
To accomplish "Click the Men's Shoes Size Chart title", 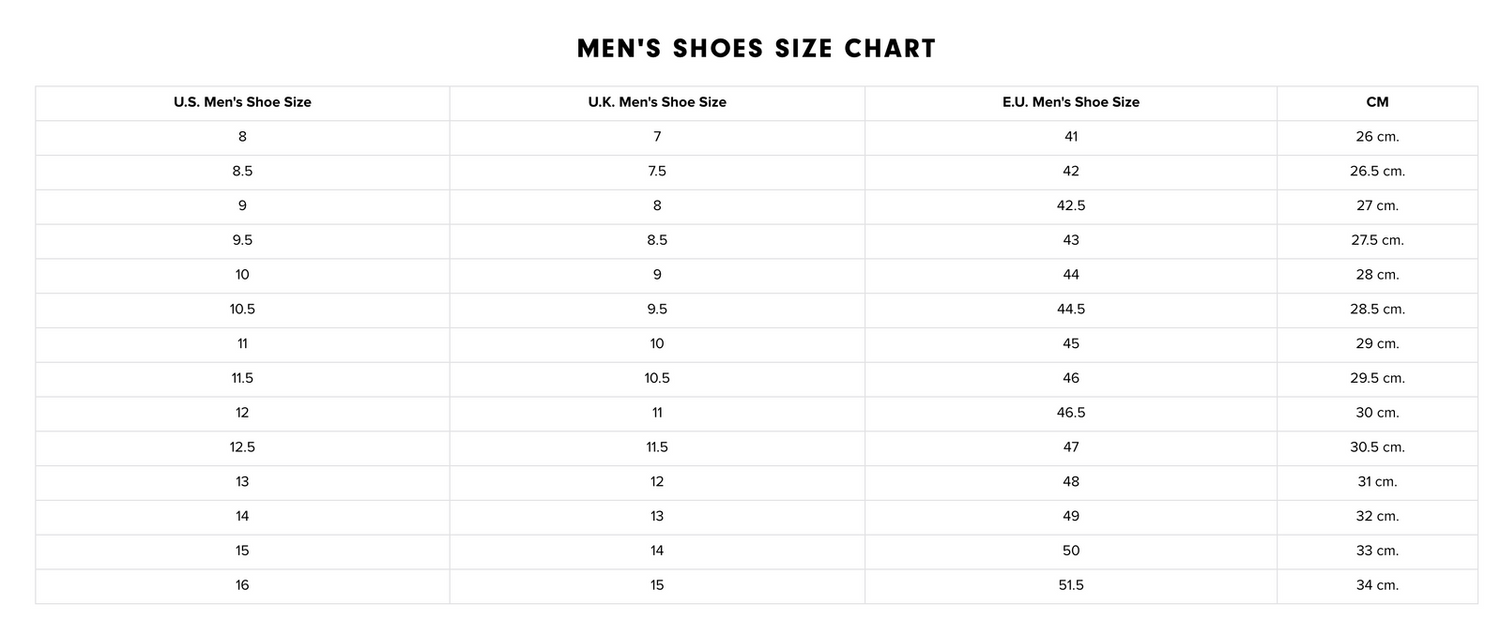I will click(756, 49).
